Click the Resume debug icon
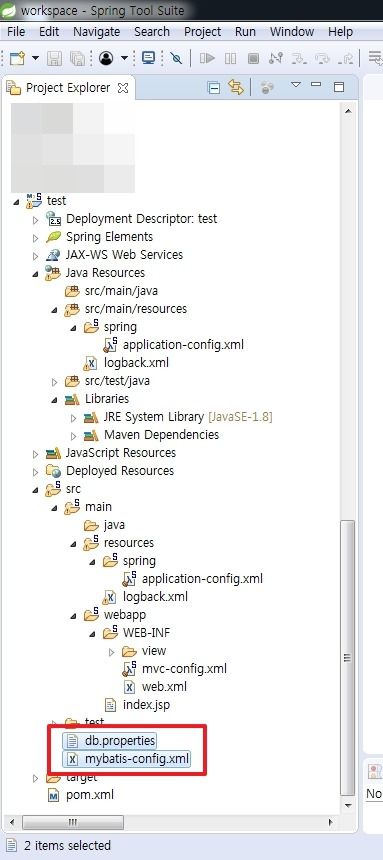This screenshot has height=860, width=383. pyautogui.click(x=207, y=58)
